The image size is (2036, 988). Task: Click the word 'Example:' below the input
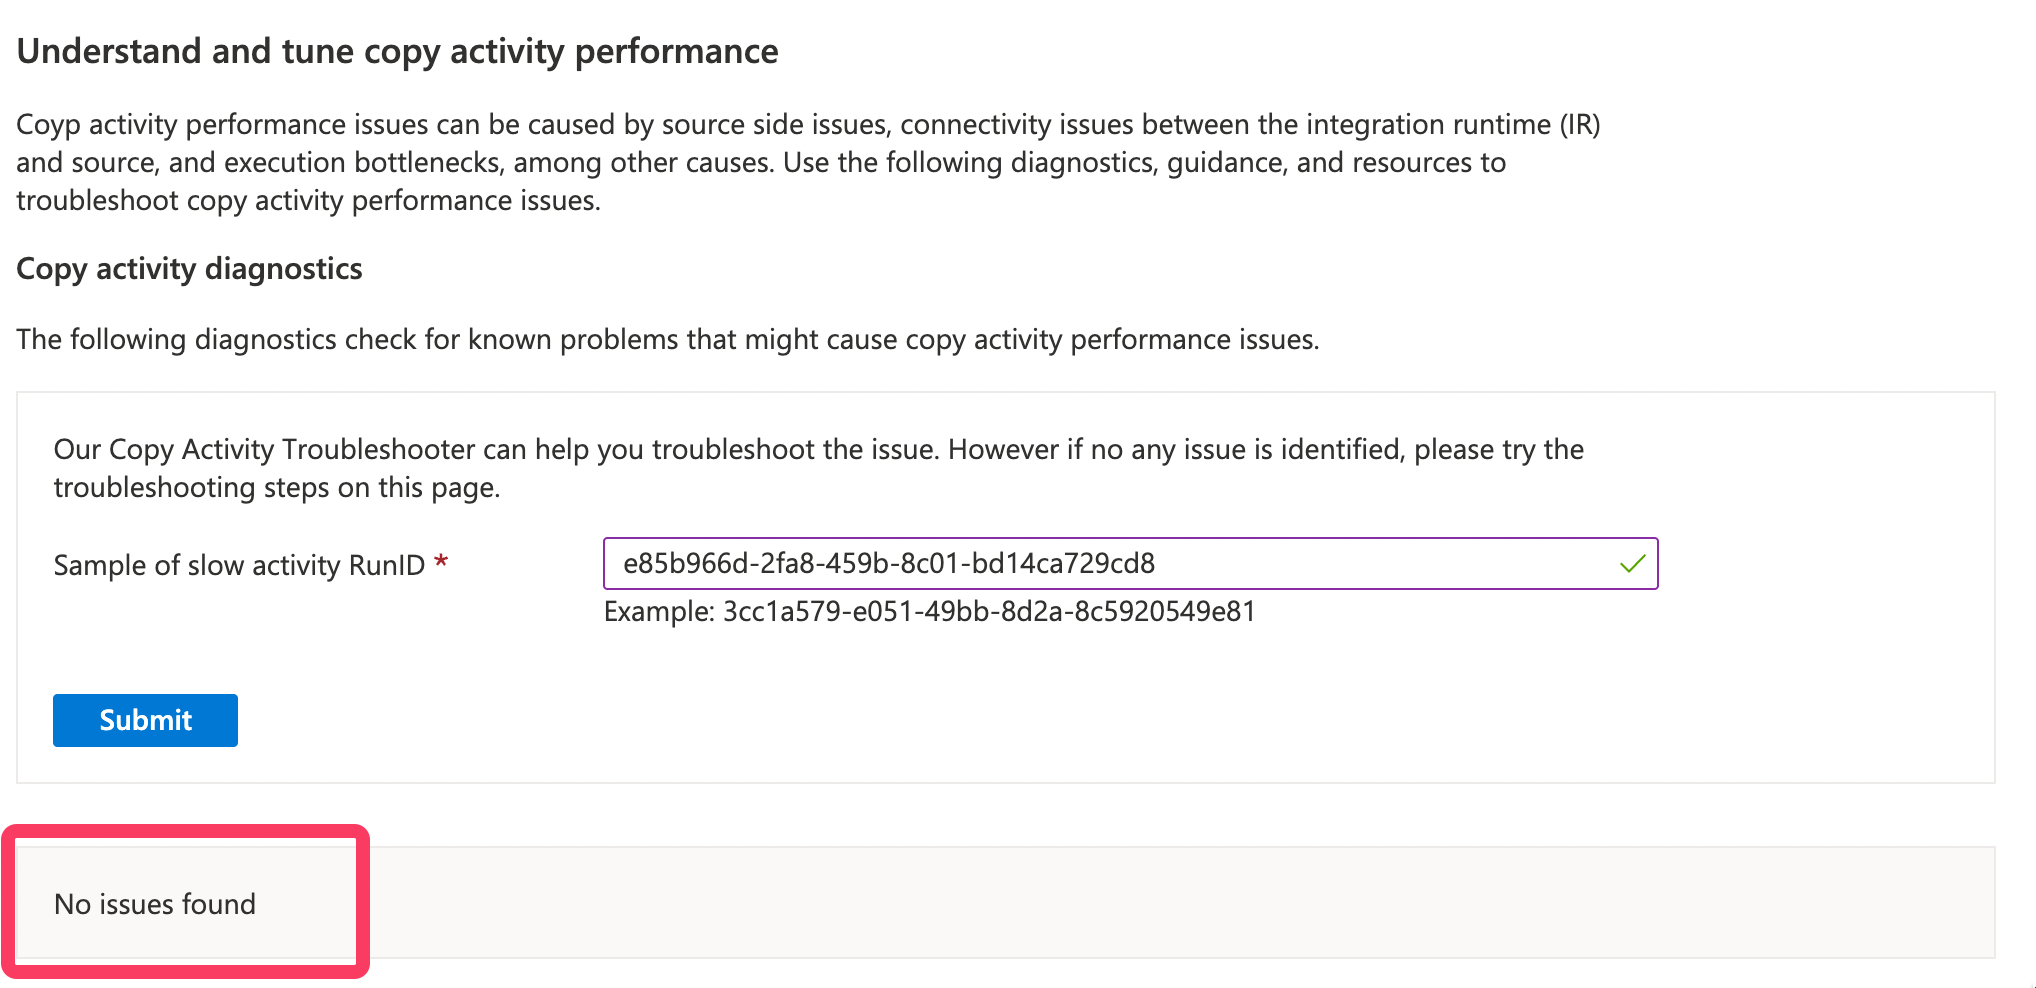coord(659,611)
